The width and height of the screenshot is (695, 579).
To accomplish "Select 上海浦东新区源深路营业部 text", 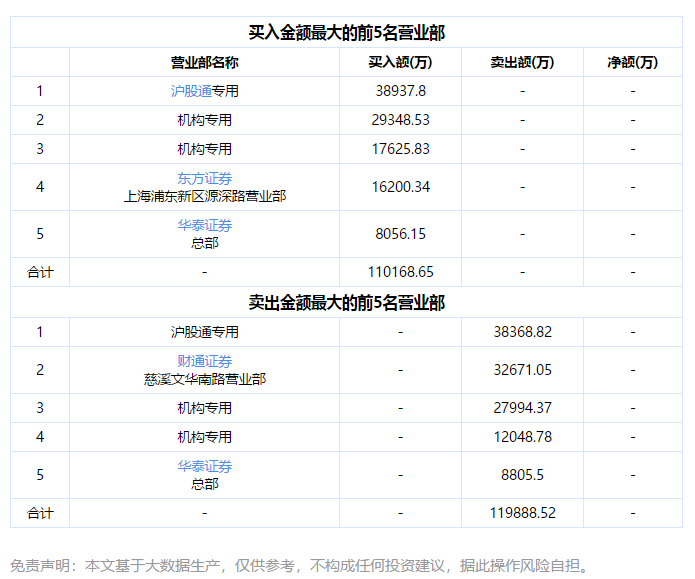I will pos(205,196).
